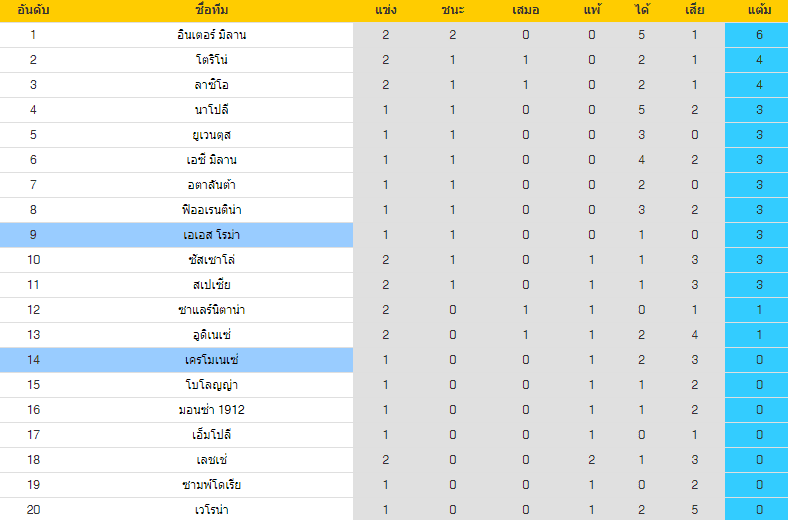The width and height of the screenshot is (788, 520).
Task: Click อินเตอร์ มิลาน's points value 6
Action: 759,35
